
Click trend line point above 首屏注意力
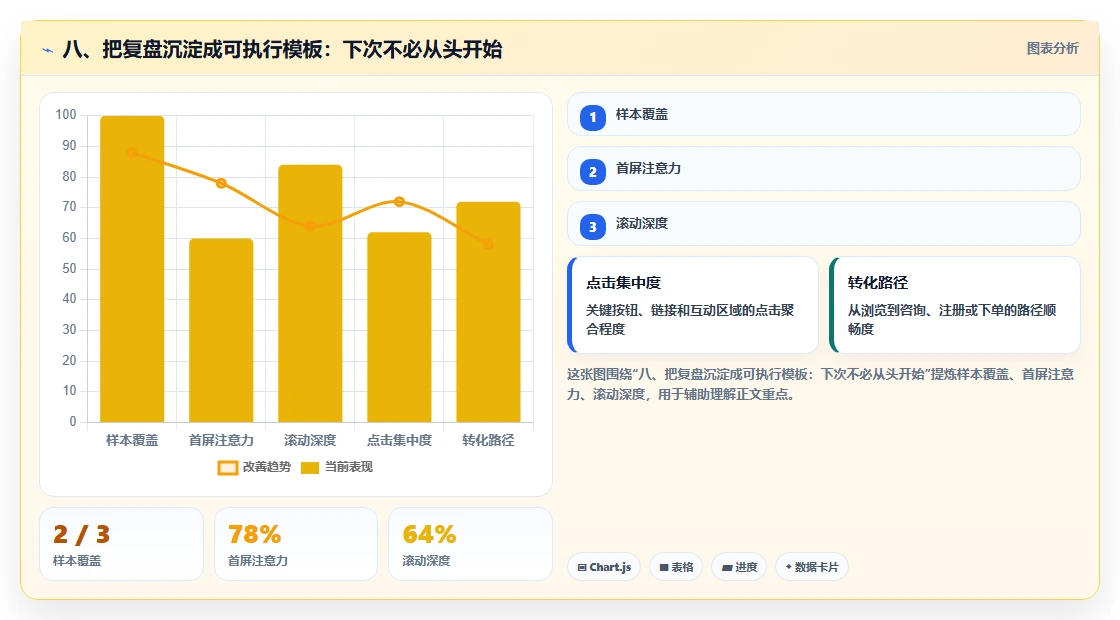coord(221,183)
